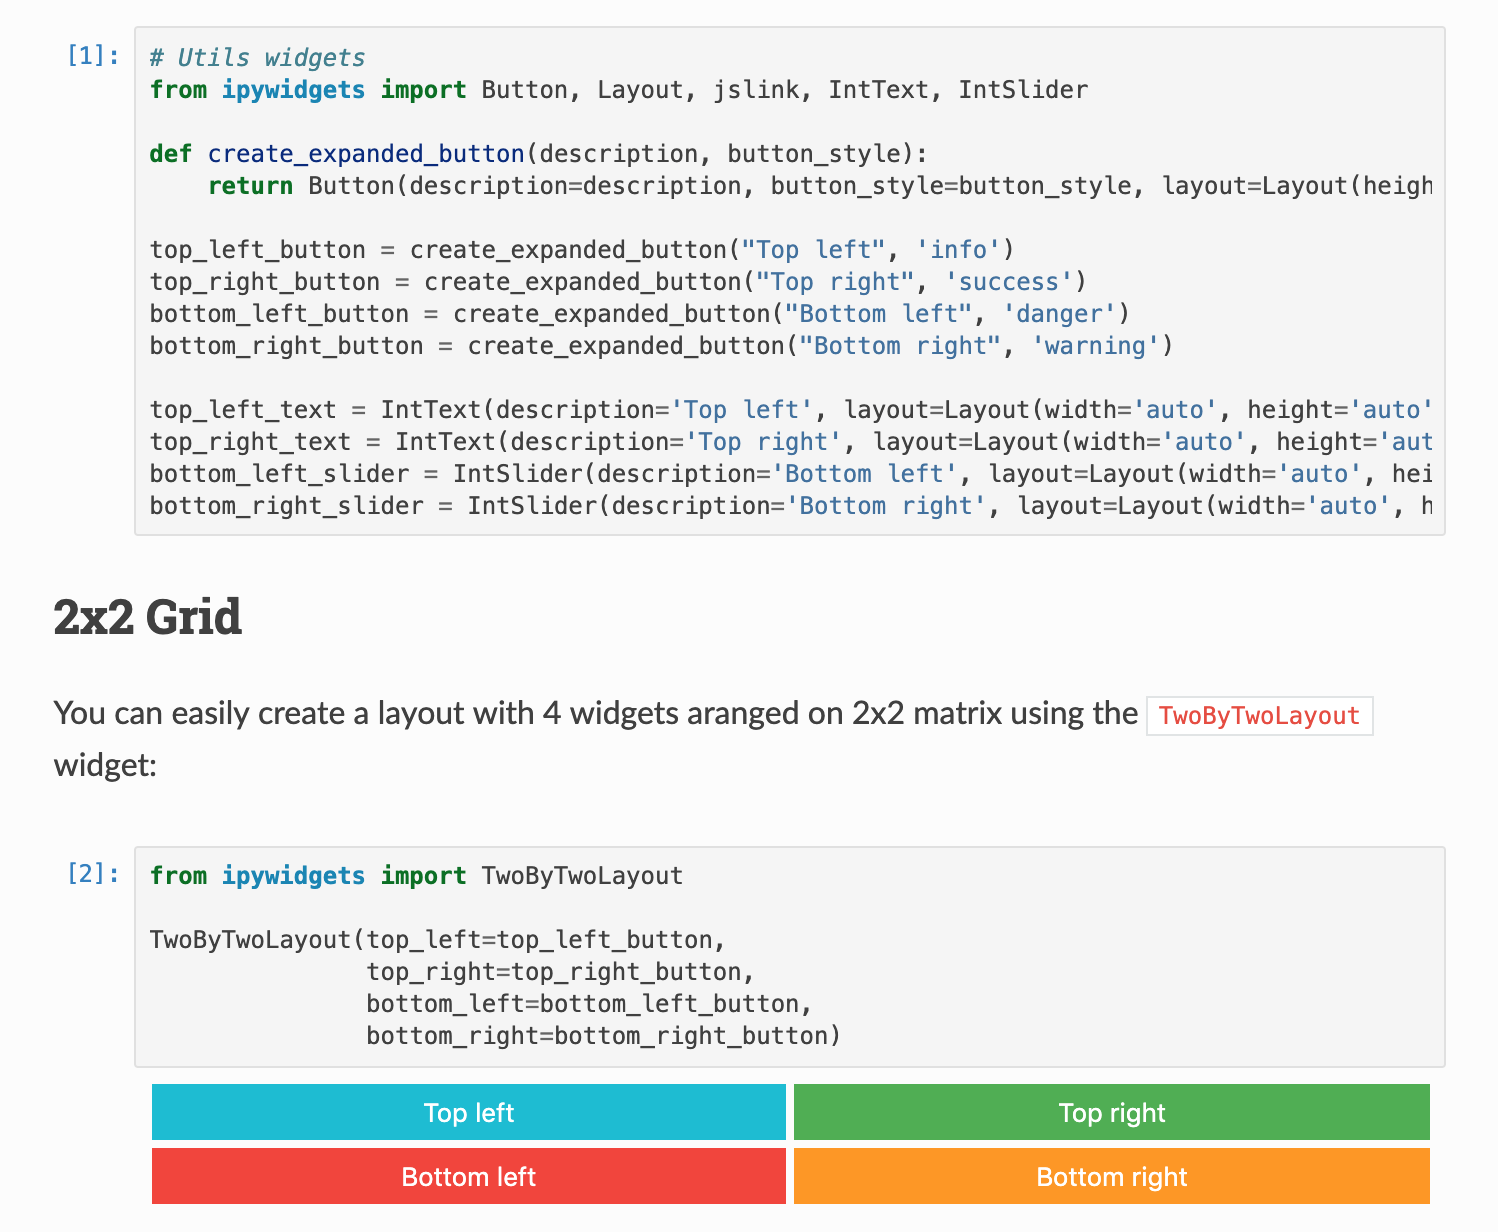1498x1232 pixels.
Task: Click the red "Bottom left" button
Action: 468,1177
